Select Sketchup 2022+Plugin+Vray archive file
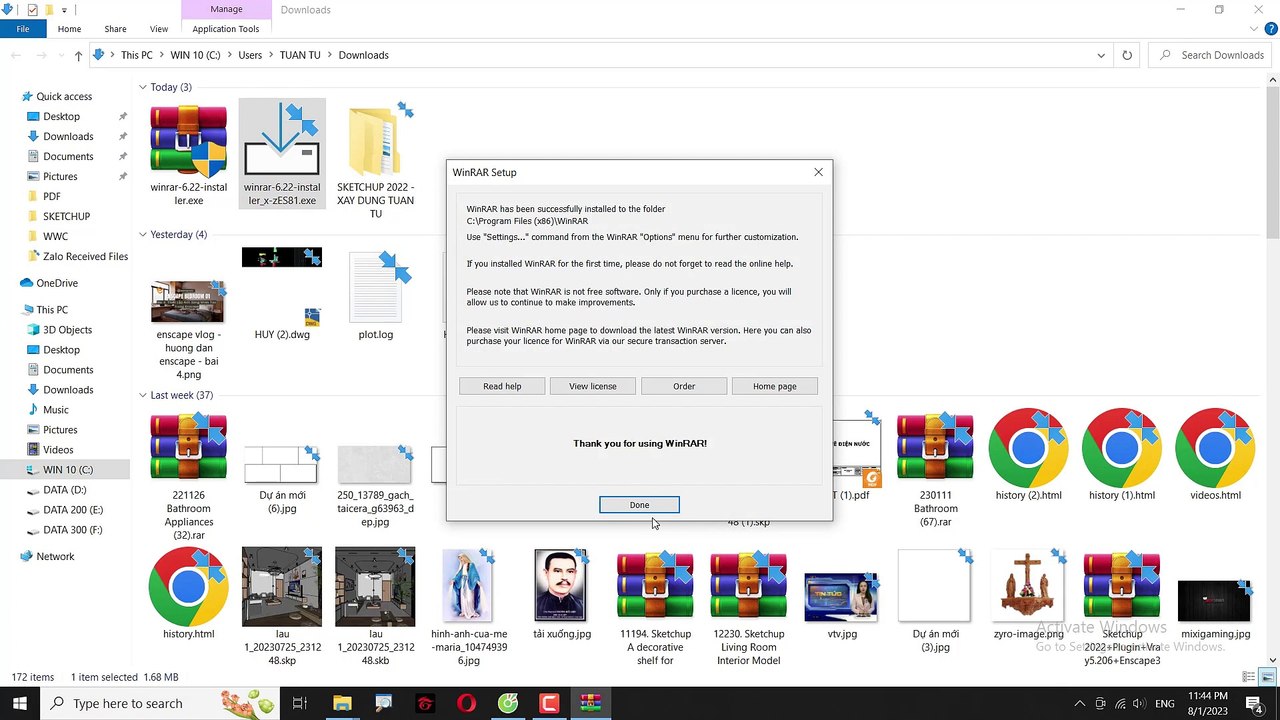Image resolution: width=1280 pixels, height=720 pixels. 1122,586
